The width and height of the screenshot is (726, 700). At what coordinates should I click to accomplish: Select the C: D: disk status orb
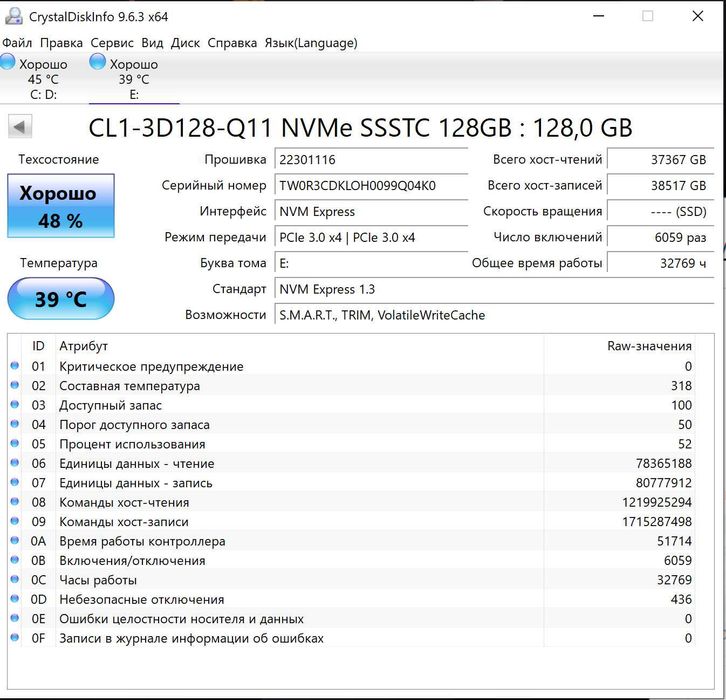click(8, 62)
